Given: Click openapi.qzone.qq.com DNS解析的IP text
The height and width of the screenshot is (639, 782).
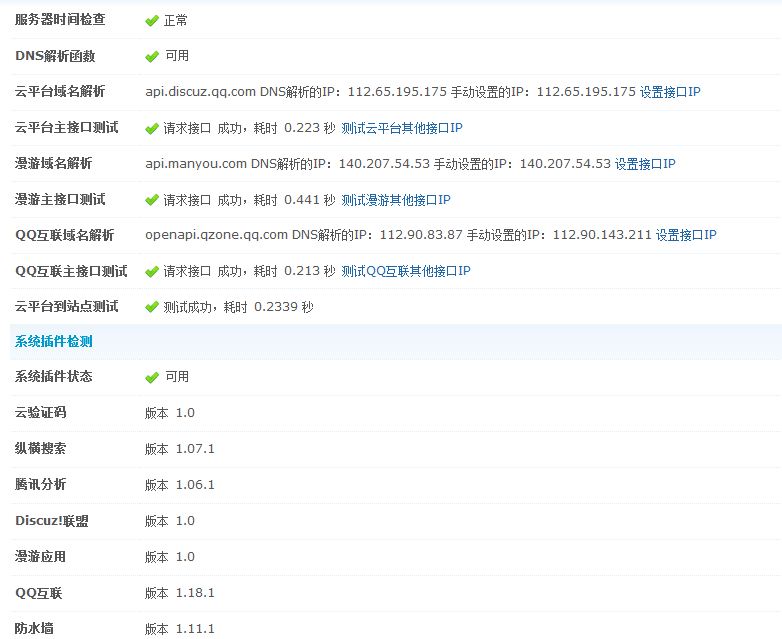Looking at the screenshot, I should coord(304,235).
